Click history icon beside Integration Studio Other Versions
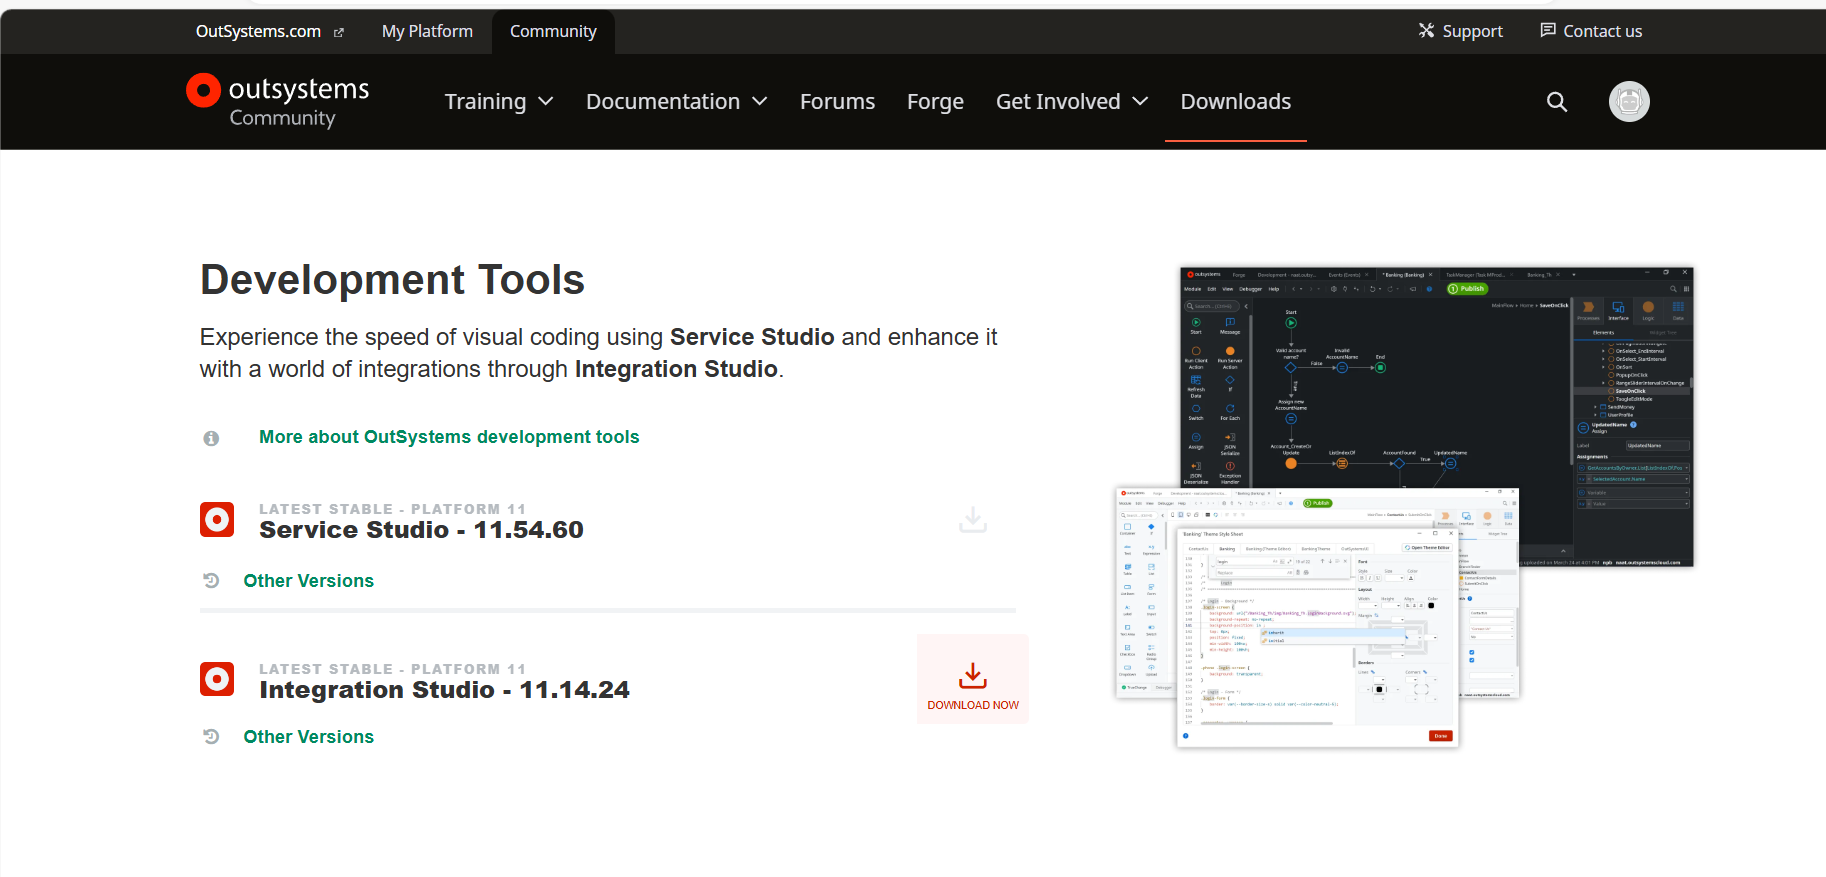The width and height of the screenshot is (1826, 877). coord(211,736)
